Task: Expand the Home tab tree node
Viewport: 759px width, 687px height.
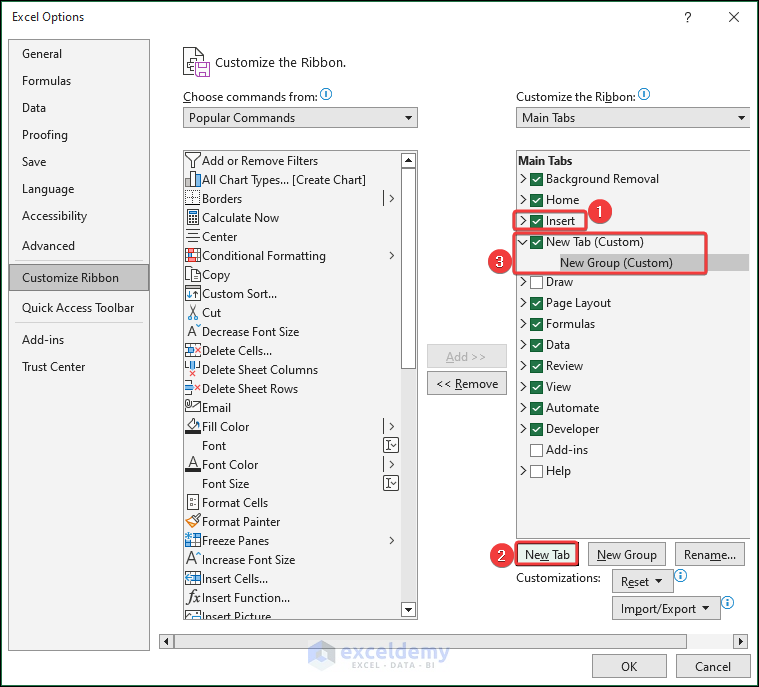Action: pyautogui.click(x=523, y=199)
